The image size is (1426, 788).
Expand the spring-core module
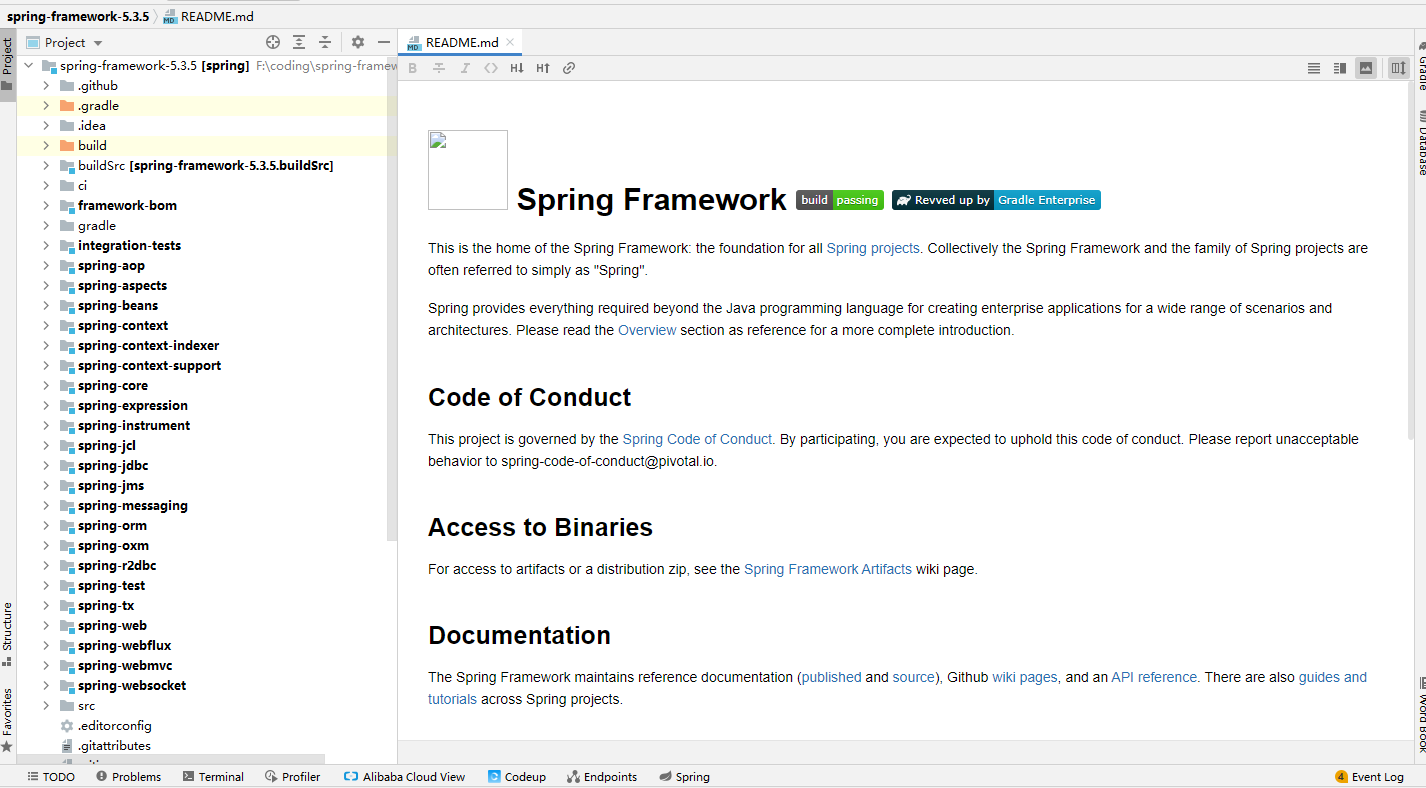click(46, 386)
